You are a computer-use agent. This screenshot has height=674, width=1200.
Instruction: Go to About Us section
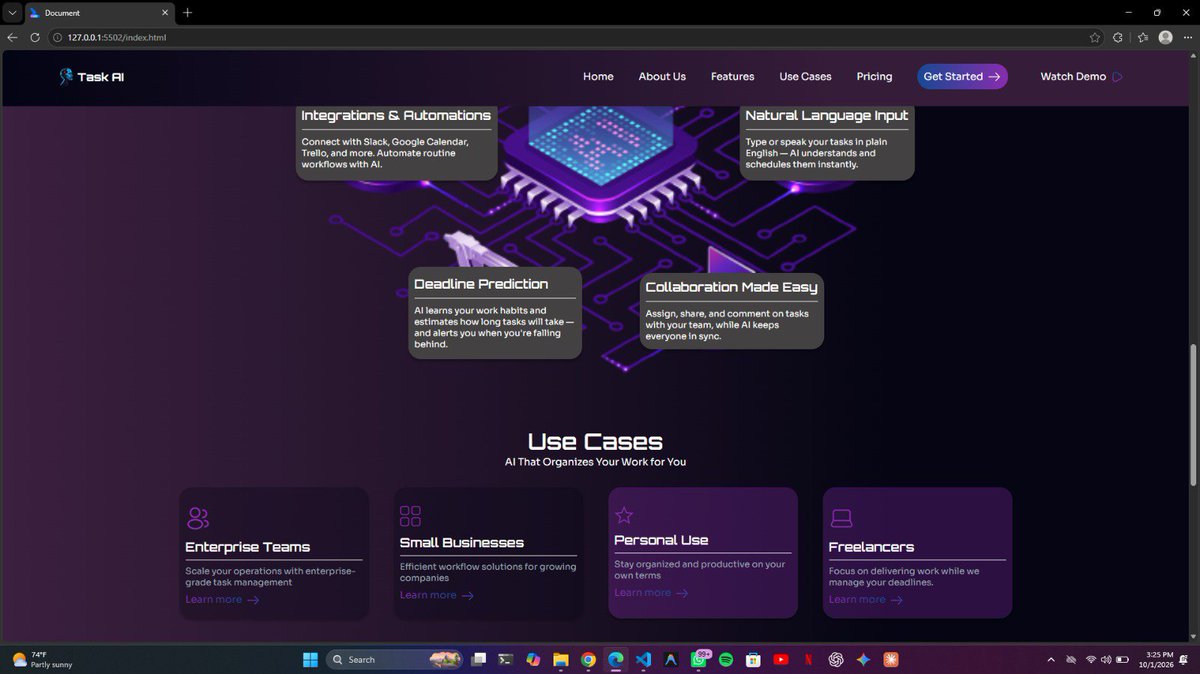point(662,76)
